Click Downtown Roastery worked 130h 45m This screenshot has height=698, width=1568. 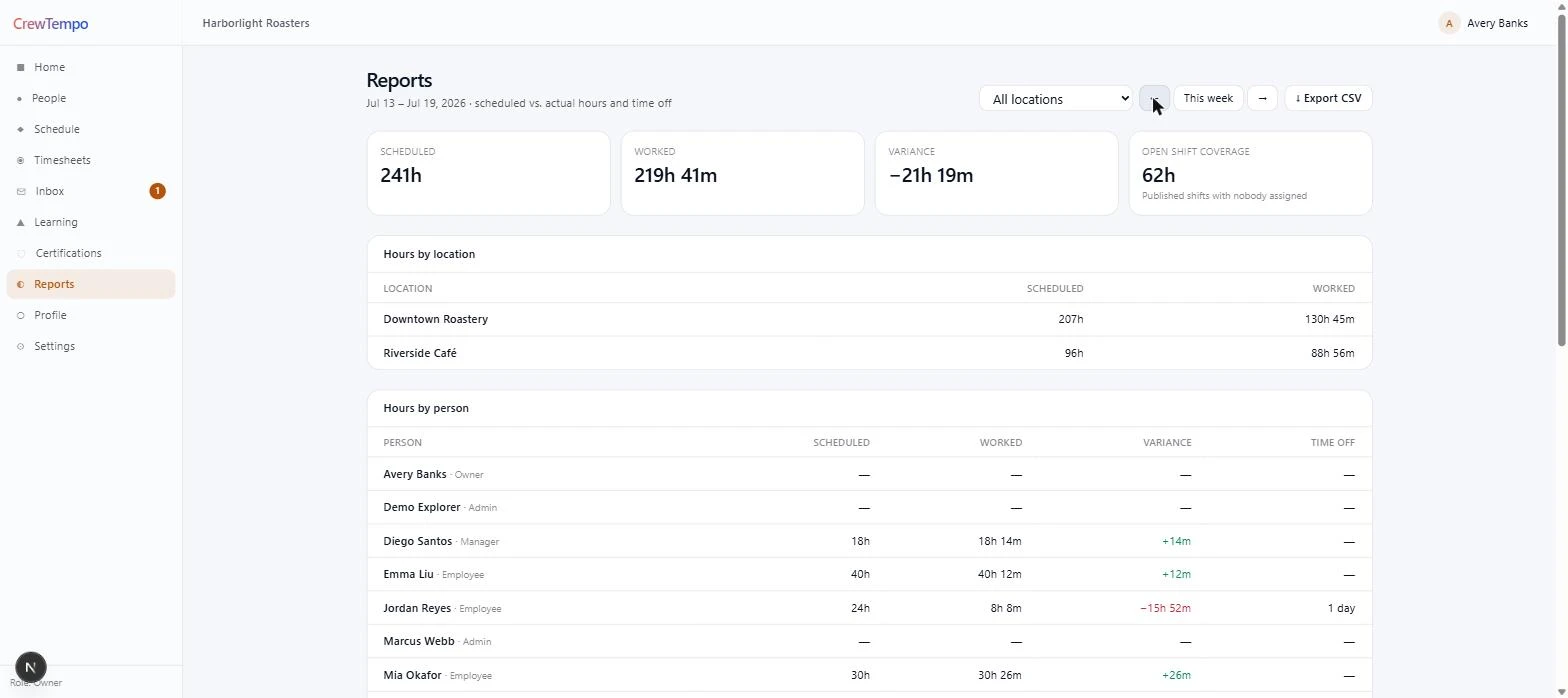click(1330, 319)
